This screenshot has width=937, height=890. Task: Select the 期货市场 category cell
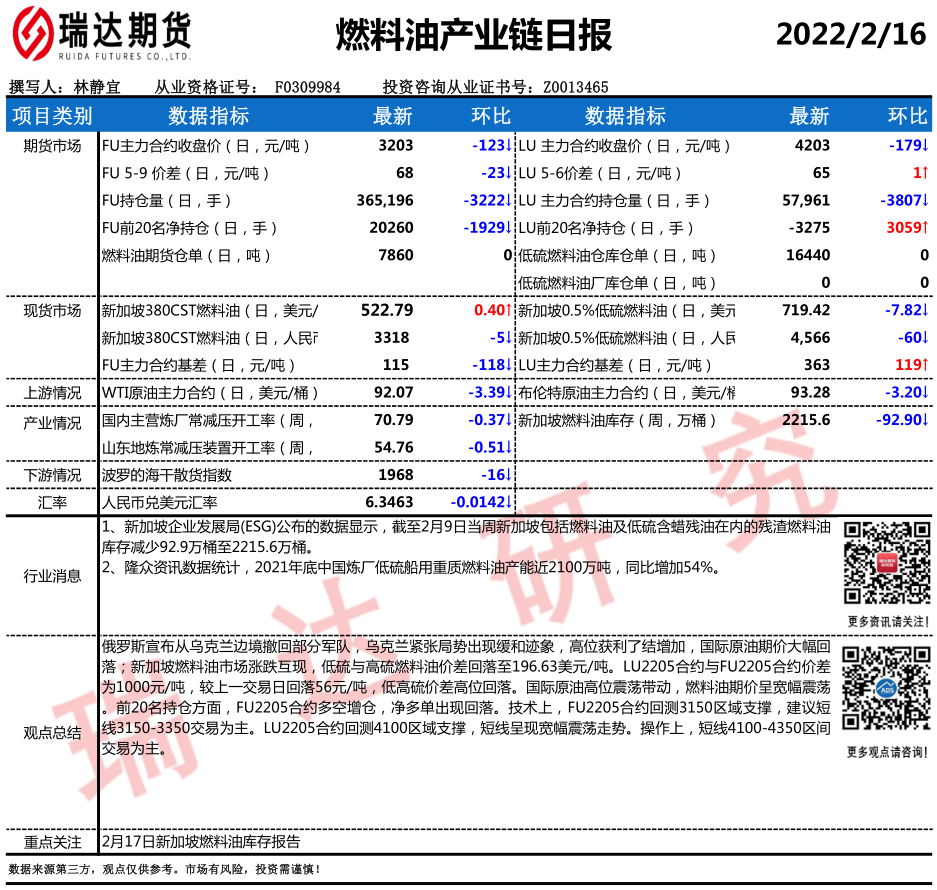tap(52, 146)
